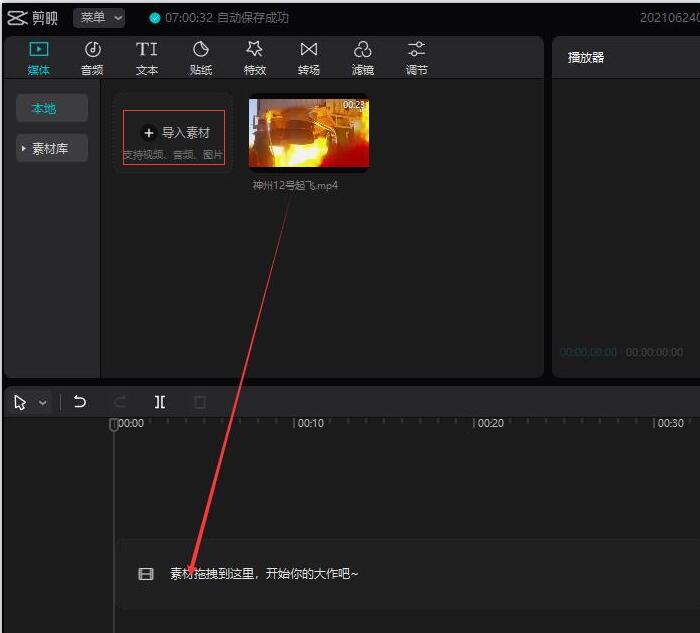Screen dimensions: 700x633
Task: Select the 调节 (Adjust) icon
Action: (x=417, y=58)
